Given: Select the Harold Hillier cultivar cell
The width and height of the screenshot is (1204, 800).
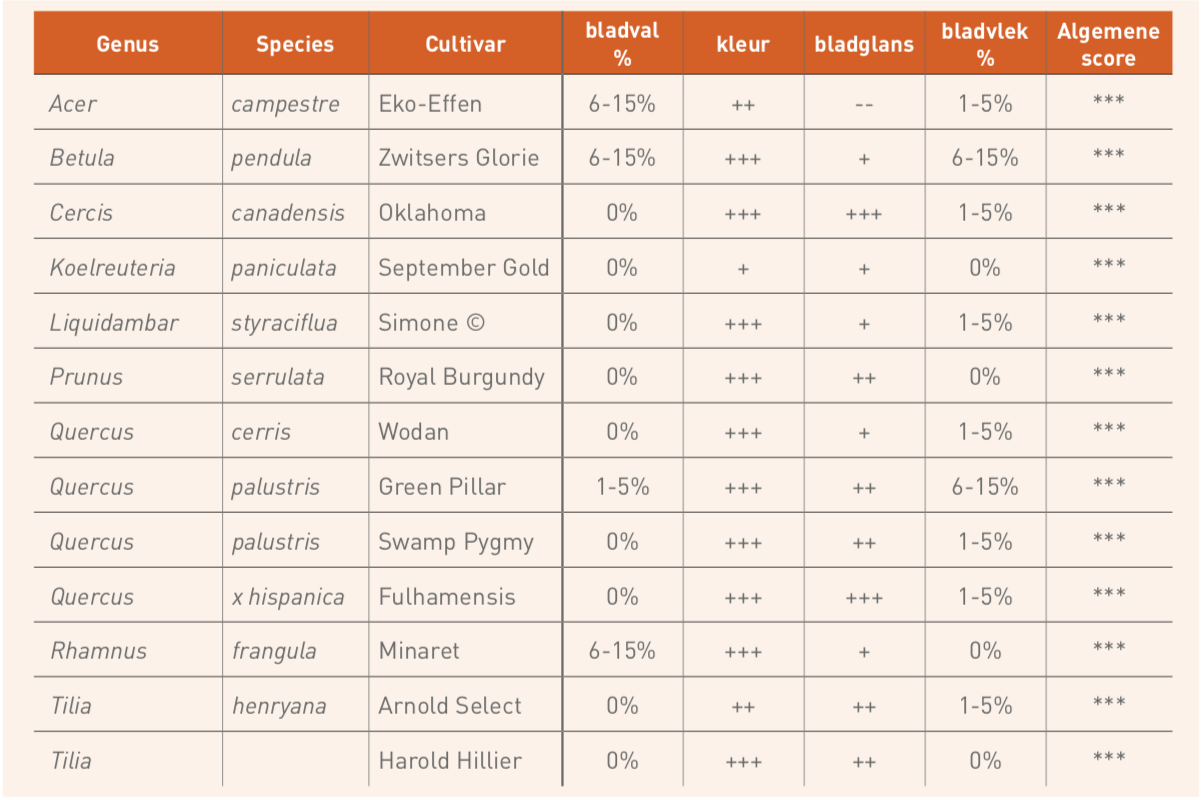Looking at the screenshot, I should coord(465,761).
